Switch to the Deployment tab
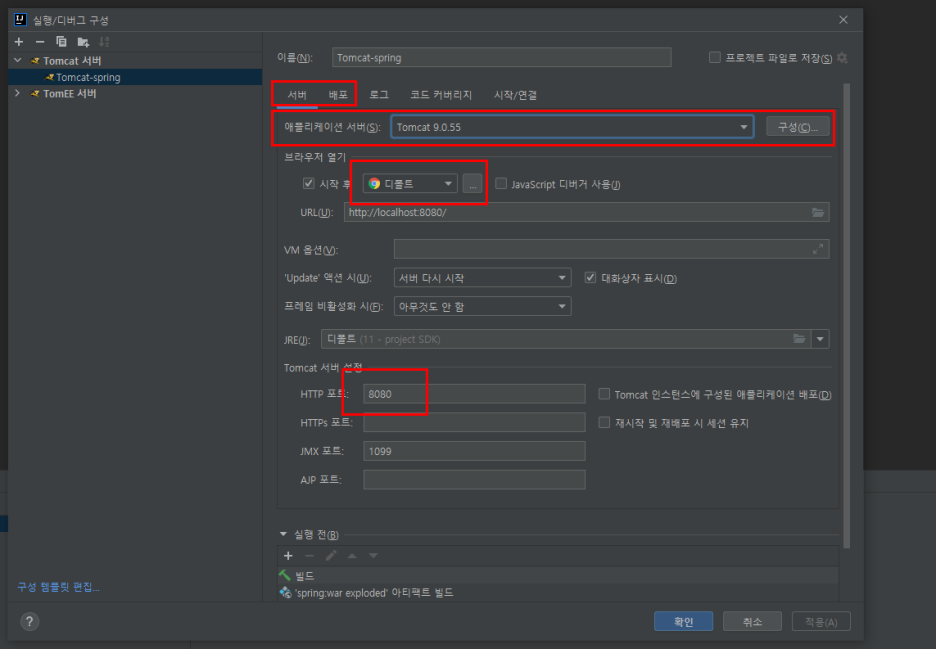 click(338, 95)
